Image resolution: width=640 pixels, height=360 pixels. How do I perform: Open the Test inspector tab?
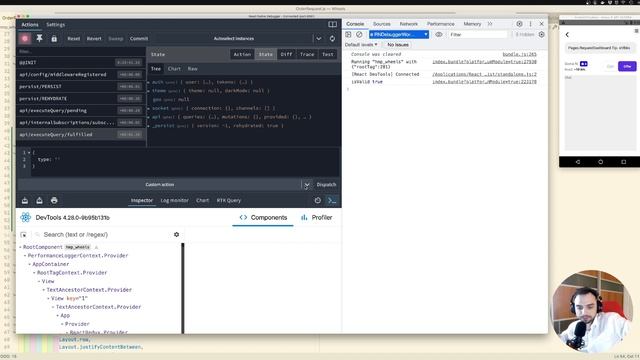328,54
